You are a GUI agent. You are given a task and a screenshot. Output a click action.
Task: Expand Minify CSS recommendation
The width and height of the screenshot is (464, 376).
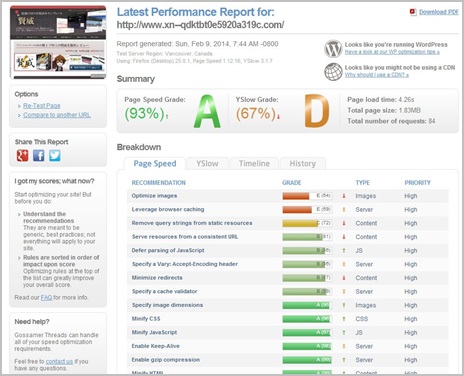pyautogui.click(x=146, y=319)
